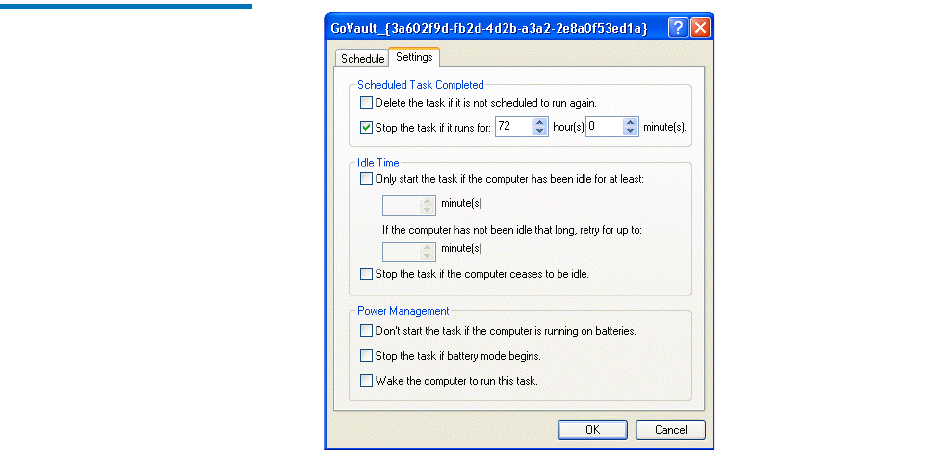Increase the run-time minutes with up arrow

(x=630, y=122)
